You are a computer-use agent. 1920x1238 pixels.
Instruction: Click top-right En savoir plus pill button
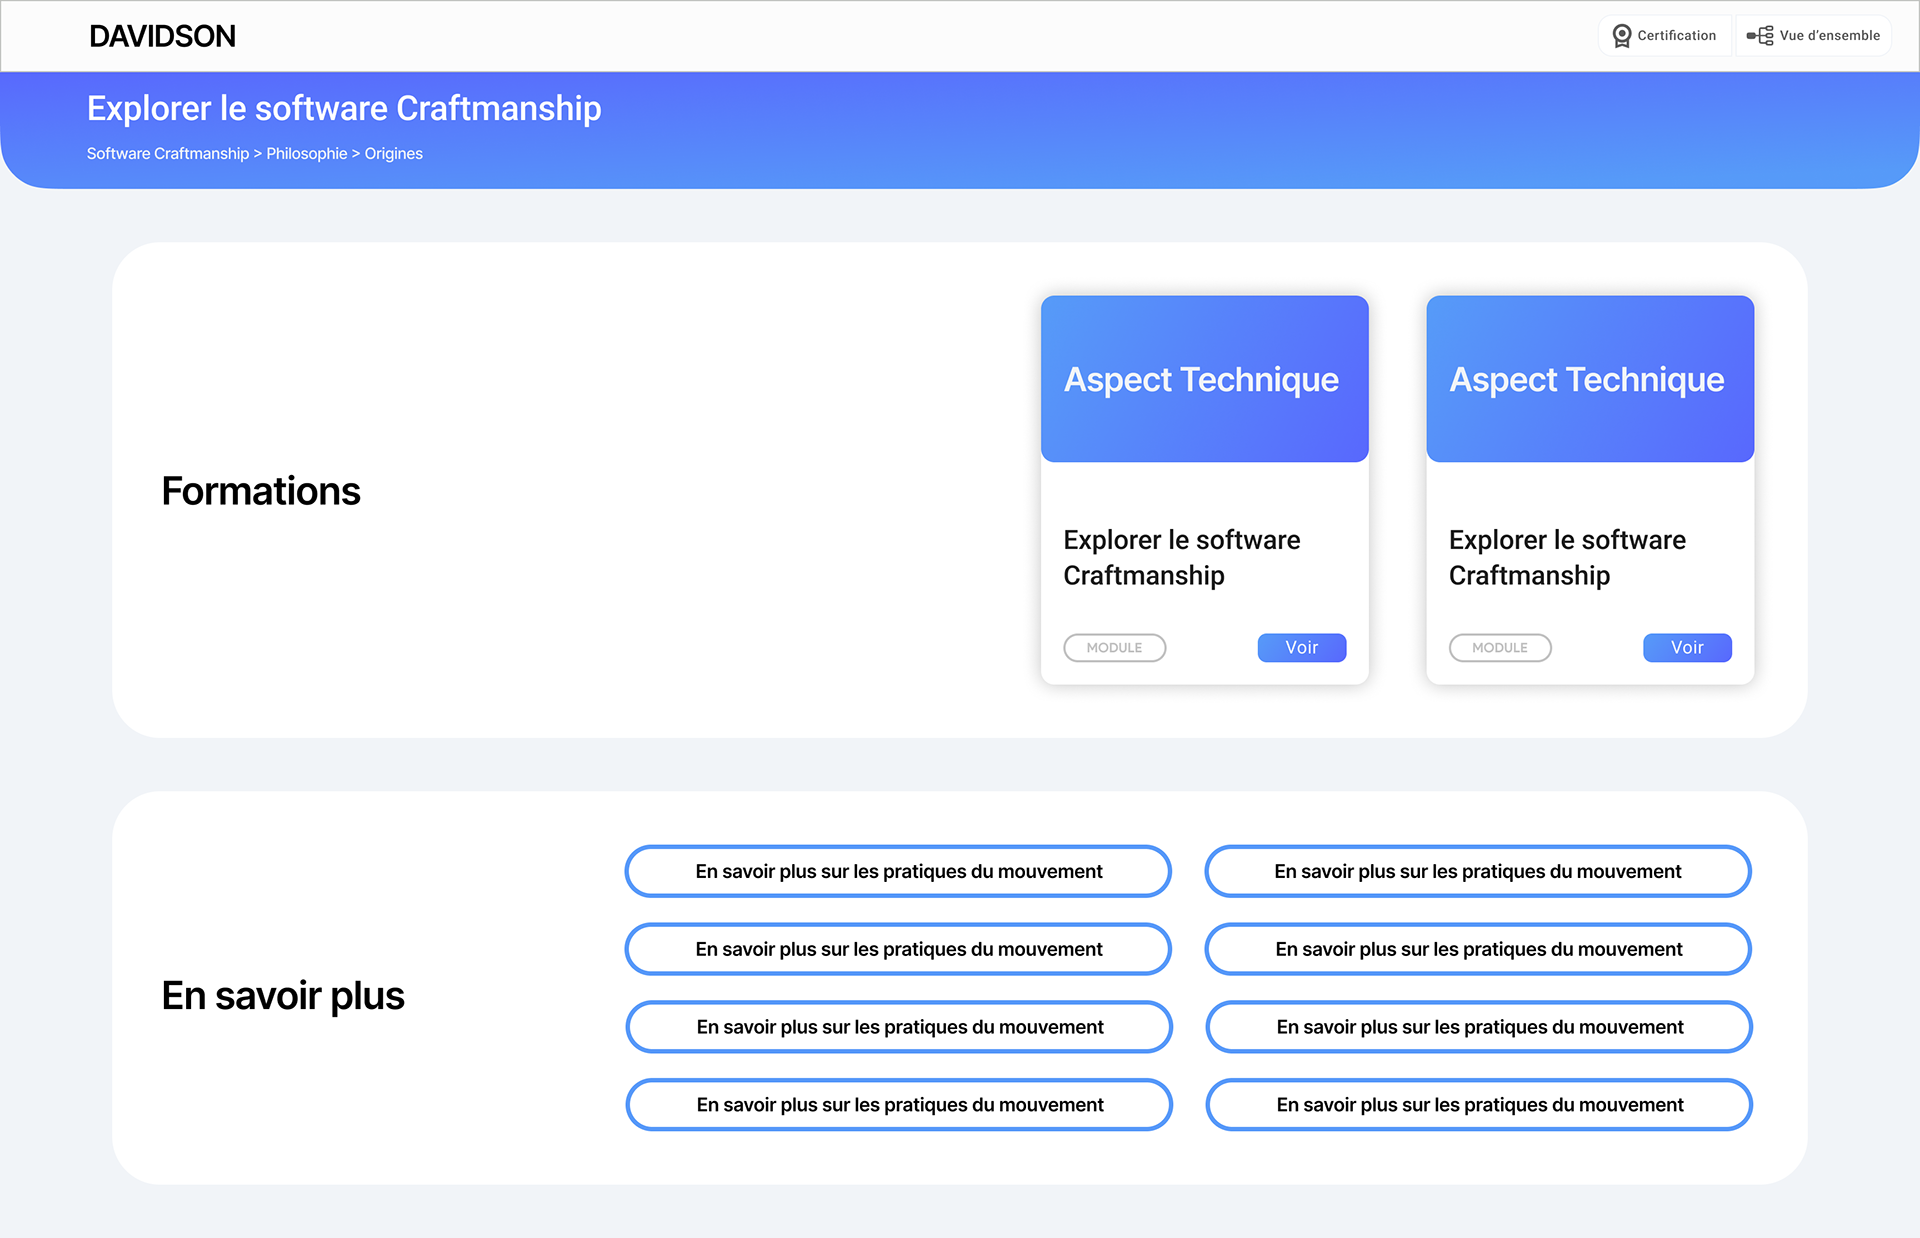pos(1477,871)
